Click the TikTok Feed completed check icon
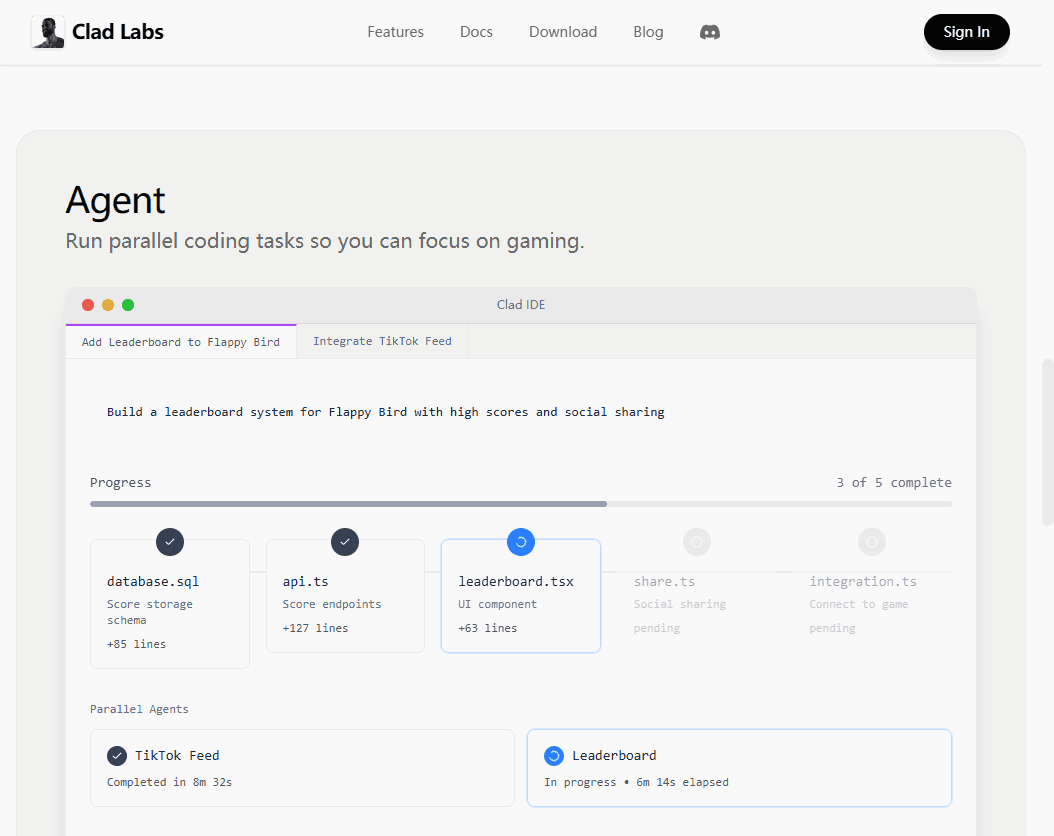1054x836 pixels. pos(117,756)
